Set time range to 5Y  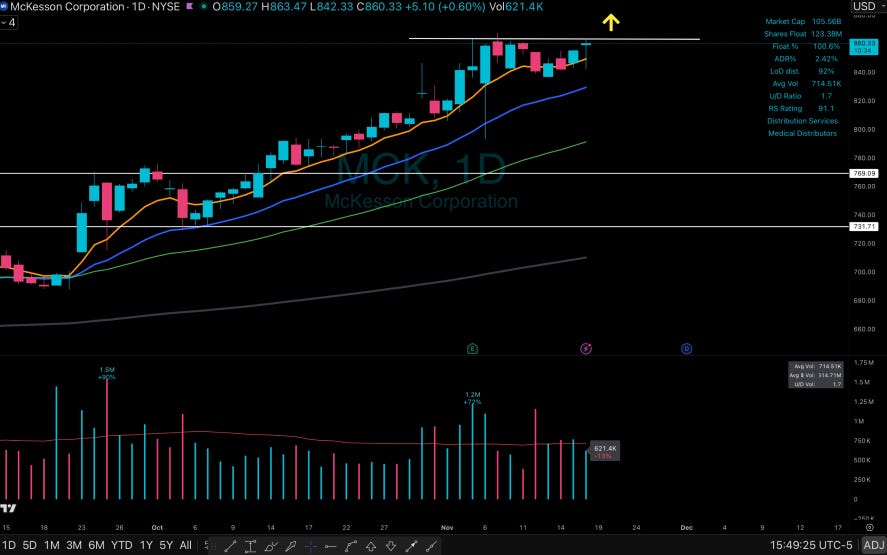pos(166,545)
